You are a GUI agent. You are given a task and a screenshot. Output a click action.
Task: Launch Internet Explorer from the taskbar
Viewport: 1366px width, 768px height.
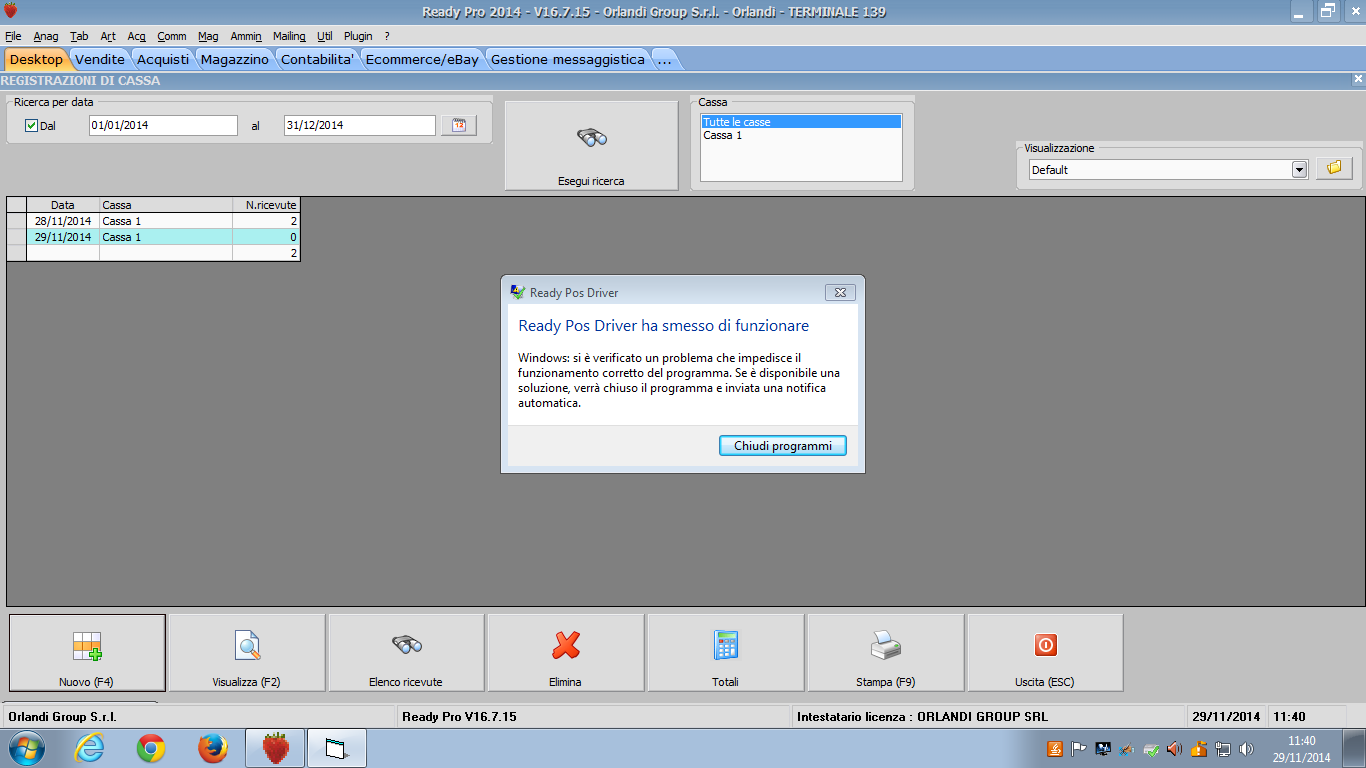(x=89, y=748)
